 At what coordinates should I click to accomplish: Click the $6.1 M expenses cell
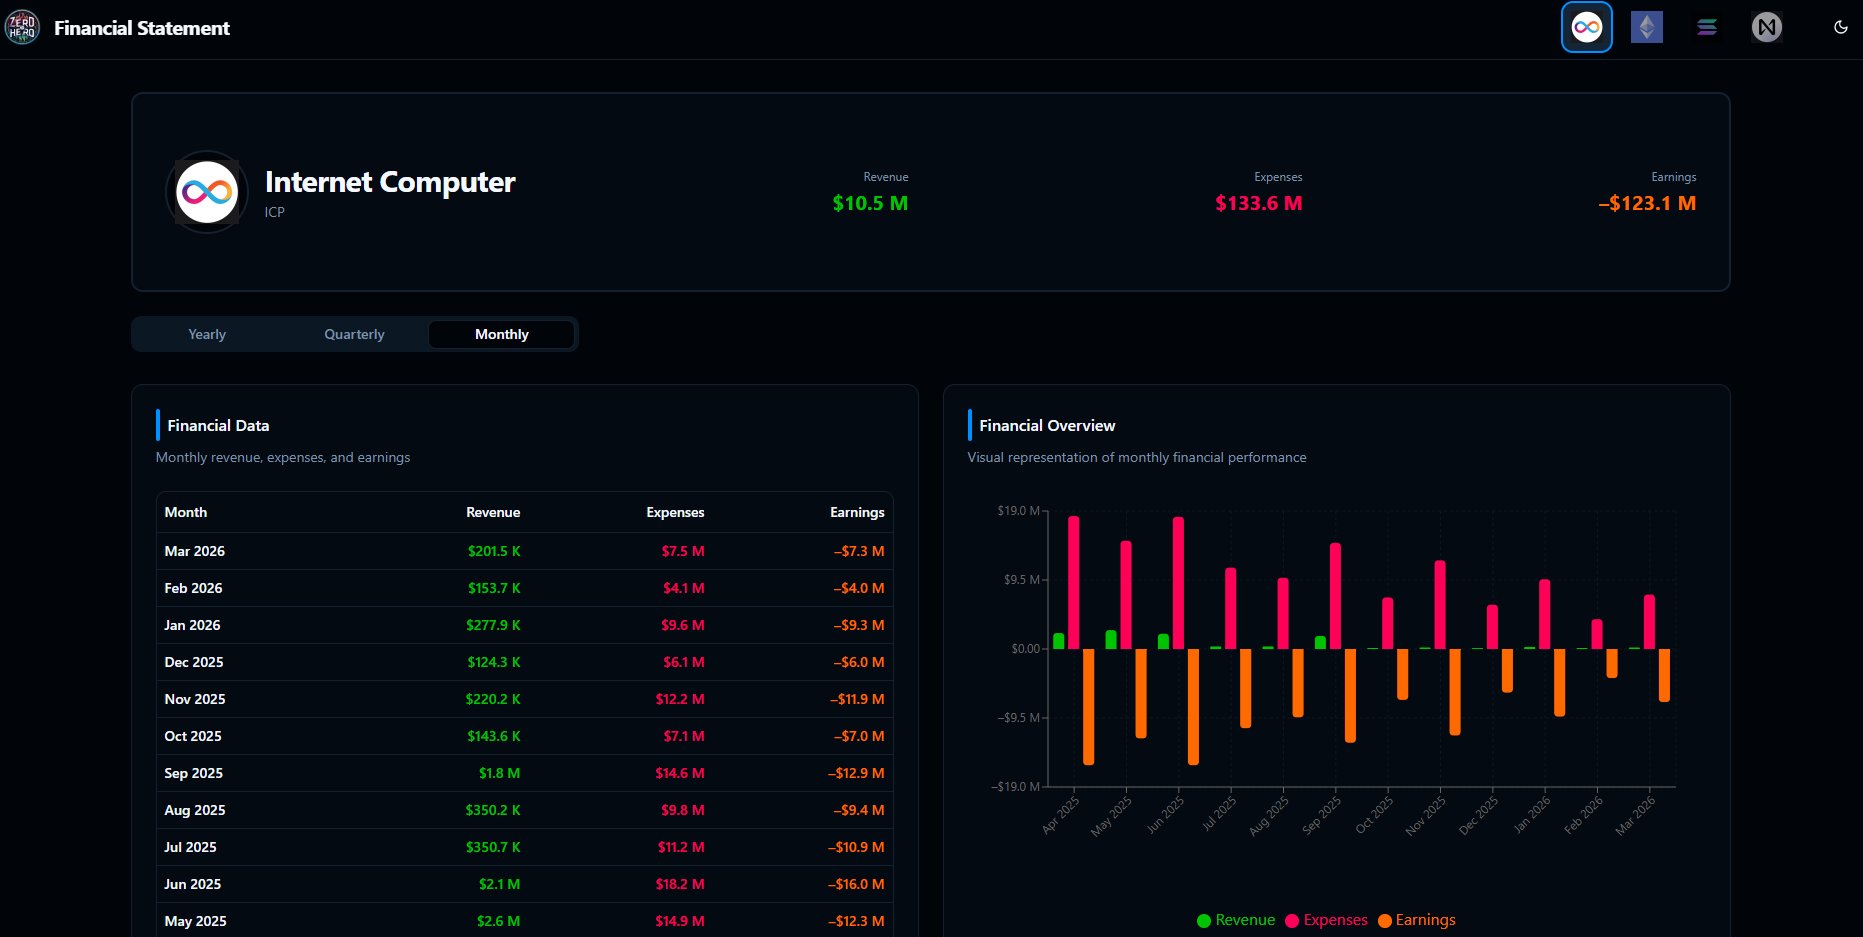[x=684, y=662]
